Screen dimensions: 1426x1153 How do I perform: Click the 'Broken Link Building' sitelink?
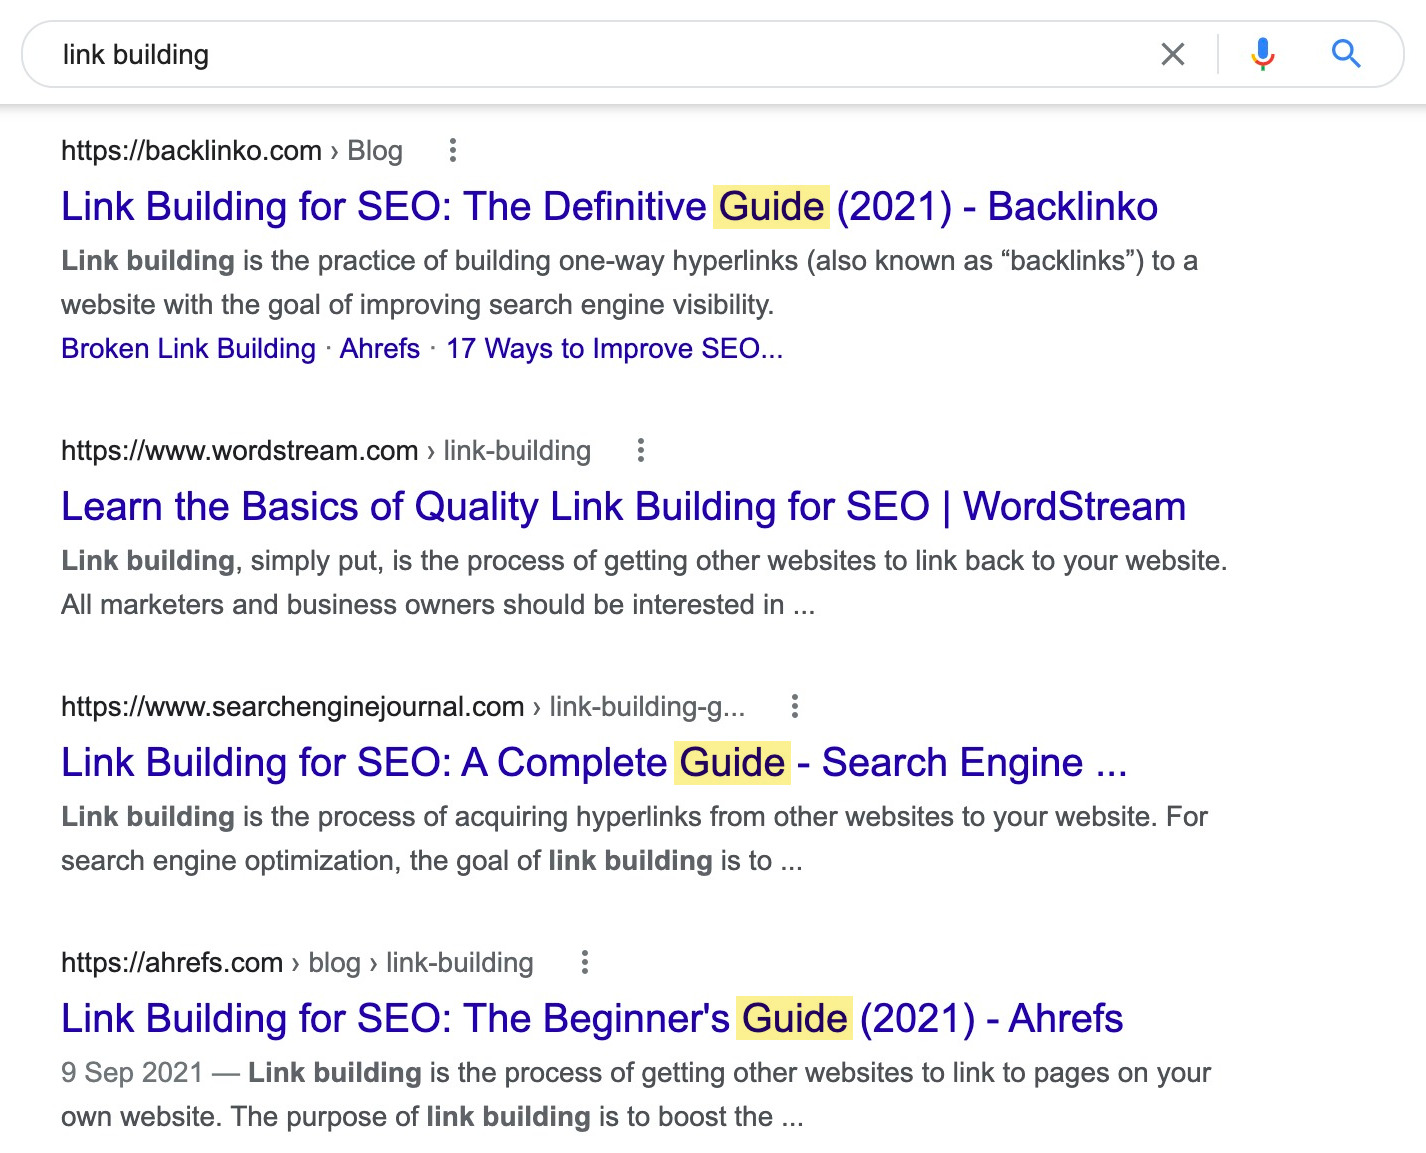187,348
